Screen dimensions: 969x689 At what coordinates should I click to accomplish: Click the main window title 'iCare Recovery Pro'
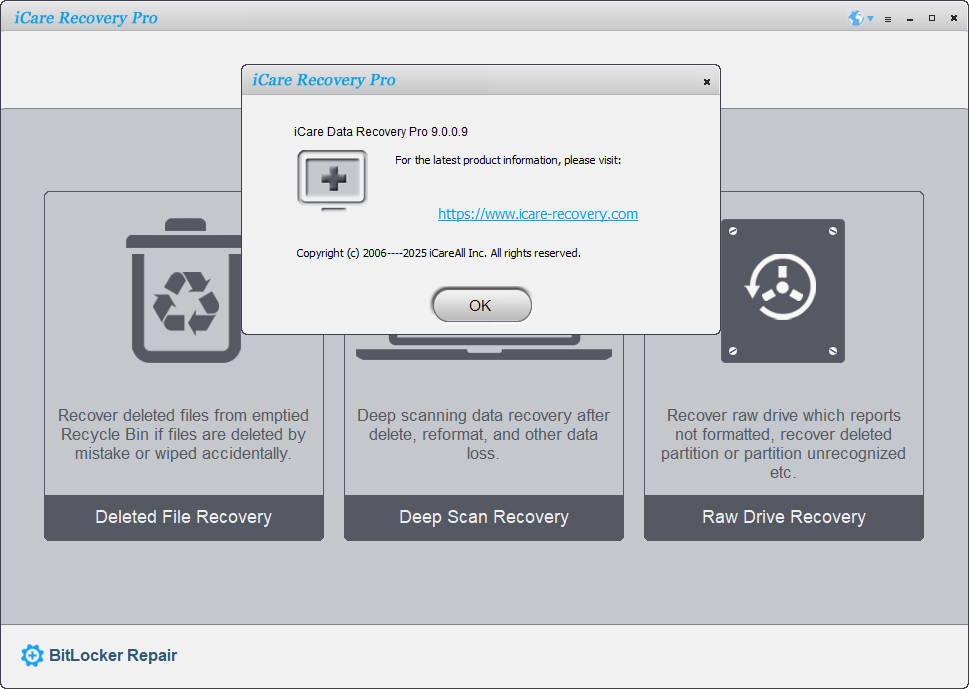point(86,18)
